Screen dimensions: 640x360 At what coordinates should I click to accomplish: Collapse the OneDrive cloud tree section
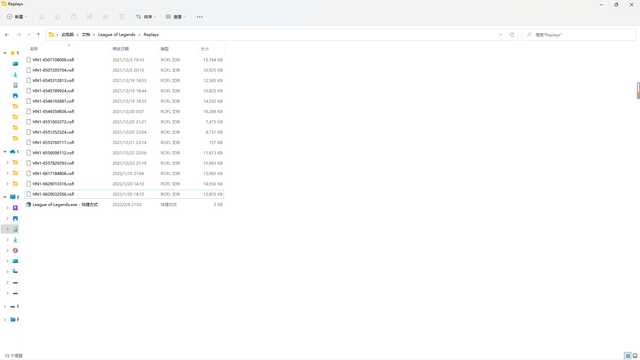tap(5, 152)
